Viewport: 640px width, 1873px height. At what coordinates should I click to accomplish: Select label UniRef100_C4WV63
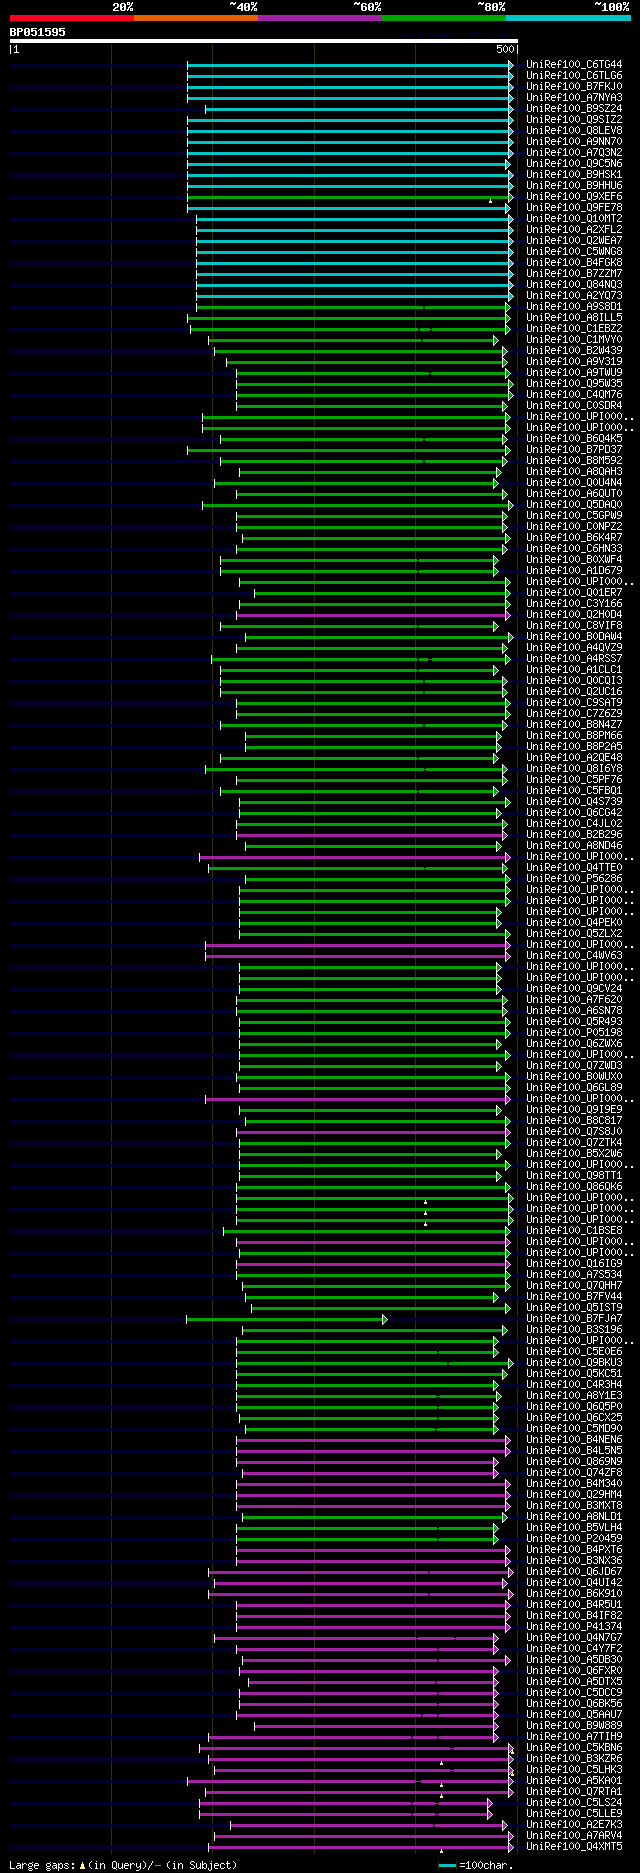click(574, 956)
